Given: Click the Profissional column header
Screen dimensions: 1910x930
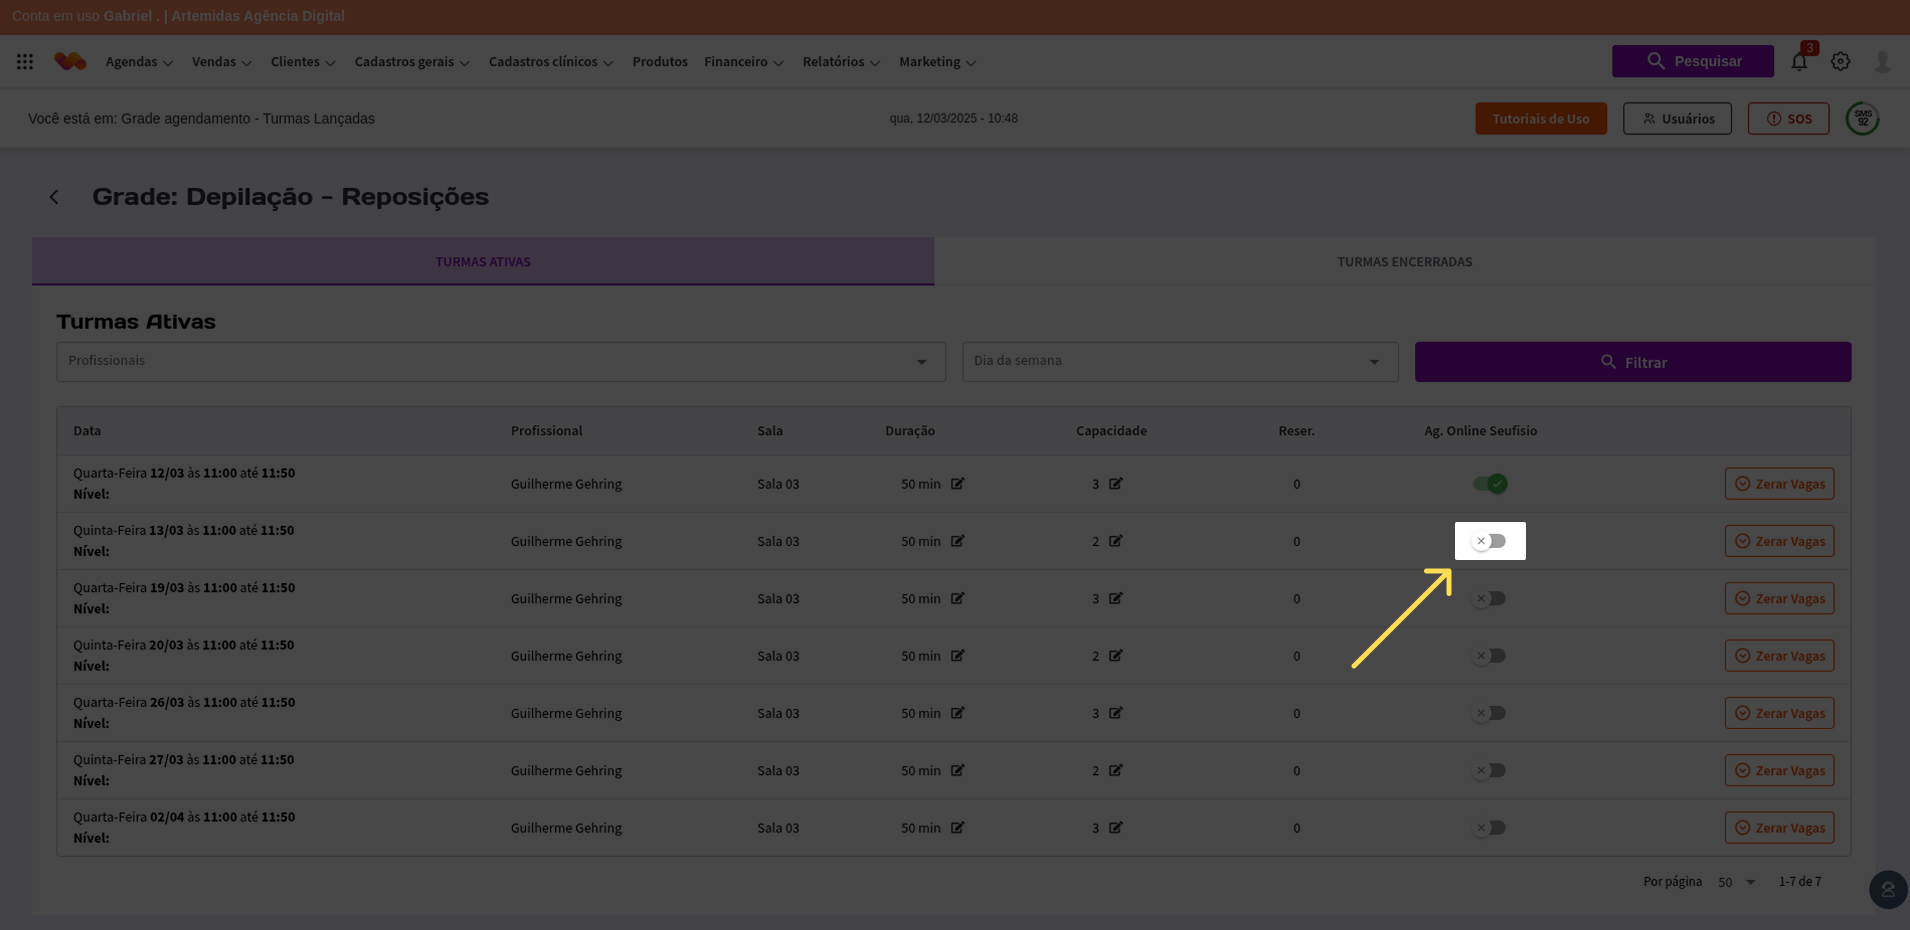Looking at the screenshot, I should (546, 431).
